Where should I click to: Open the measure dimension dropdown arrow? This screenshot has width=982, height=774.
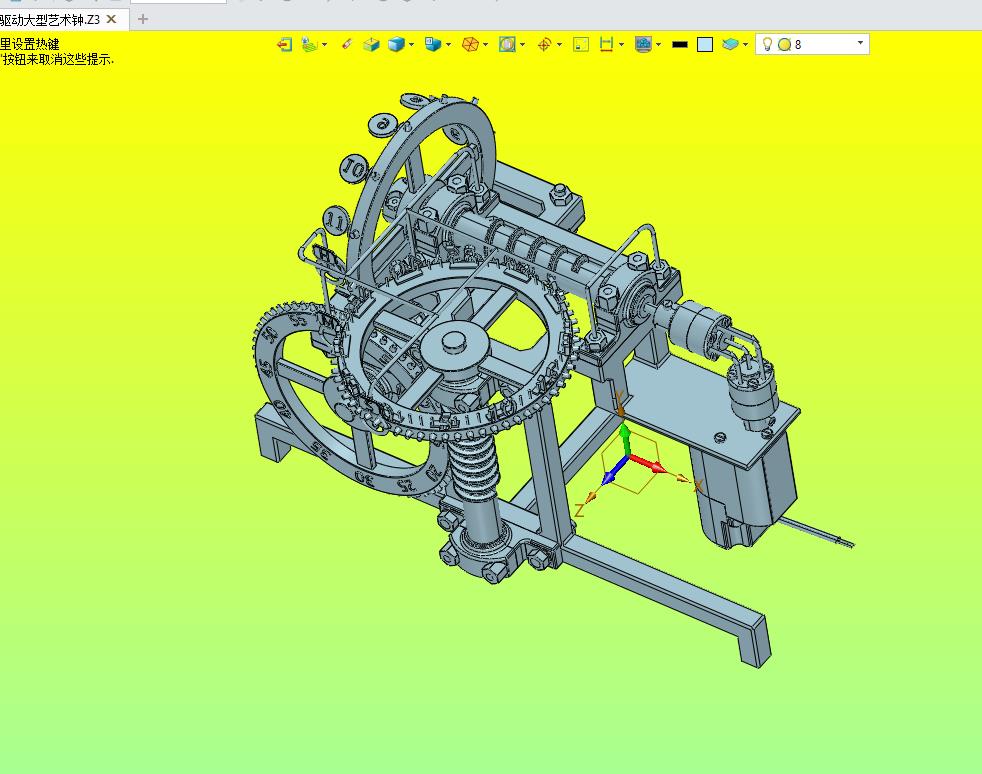point(621,44)
